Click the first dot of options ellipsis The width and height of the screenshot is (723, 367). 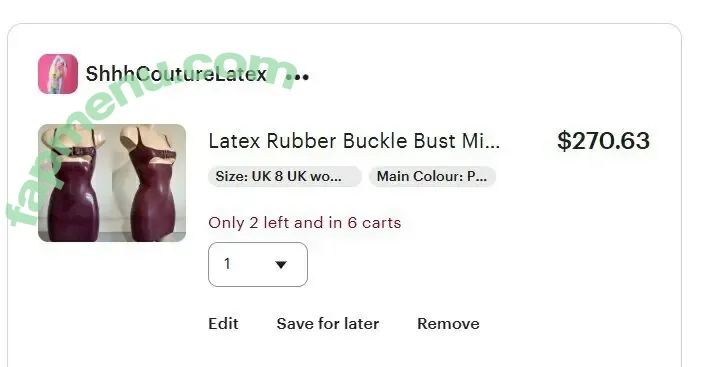289,77
